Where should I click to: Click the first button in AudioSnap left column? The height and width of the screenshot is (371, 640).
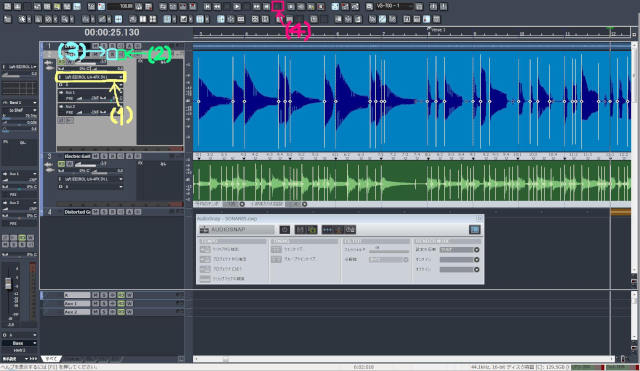tap(205, 249)
